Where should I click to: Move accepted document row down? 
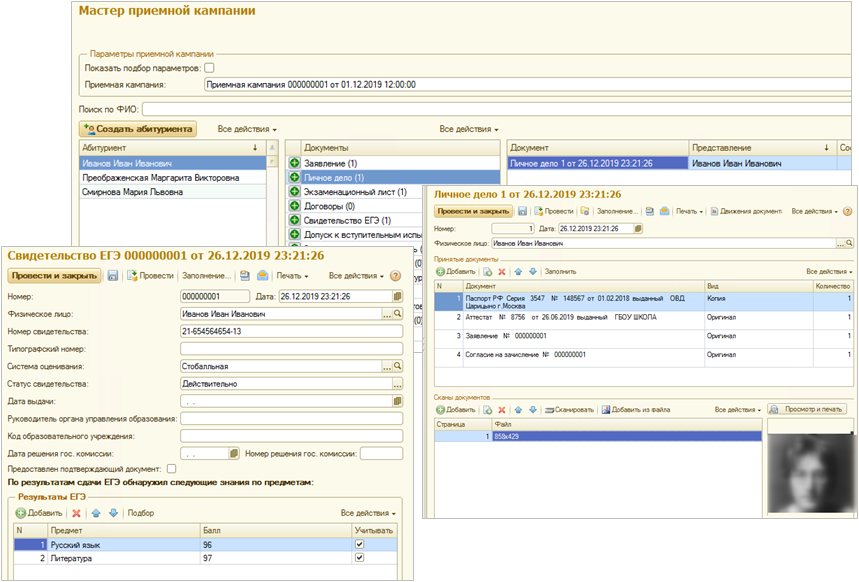tap(532, 271)
